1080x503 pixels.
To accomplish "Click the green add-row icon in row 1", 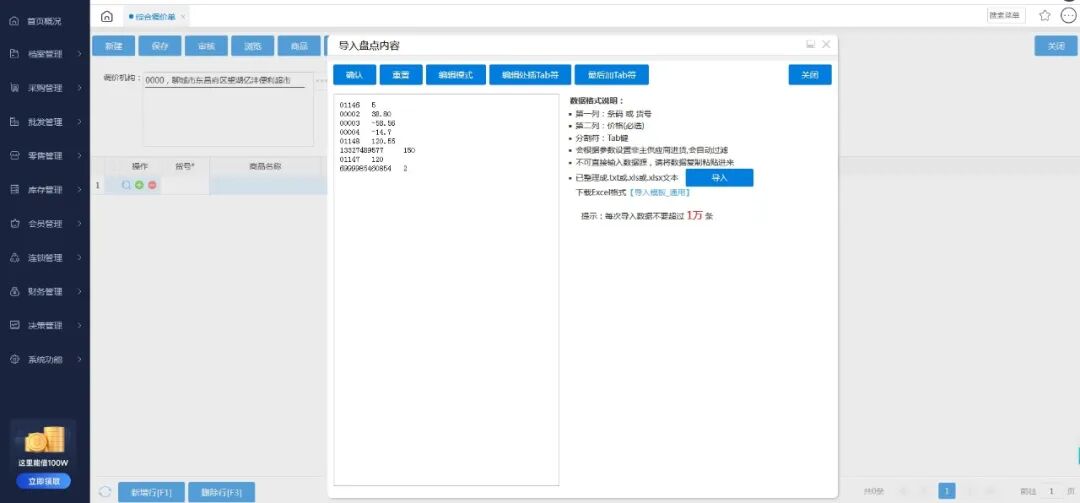I will pos(139,185).
